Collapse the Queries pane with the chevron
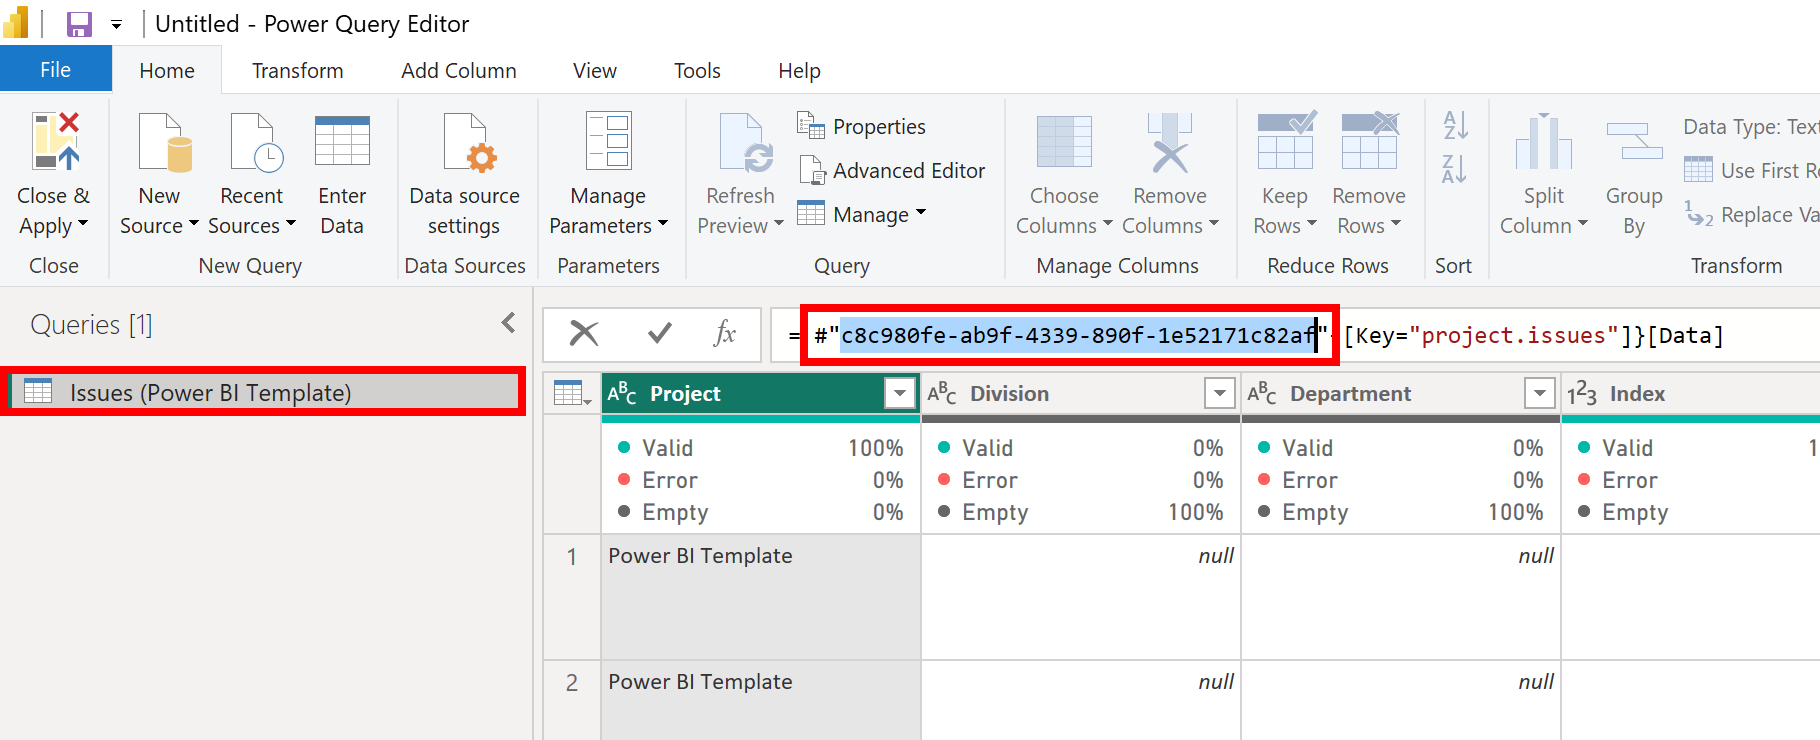This screenshot has height=740, width=1820. 508,322
